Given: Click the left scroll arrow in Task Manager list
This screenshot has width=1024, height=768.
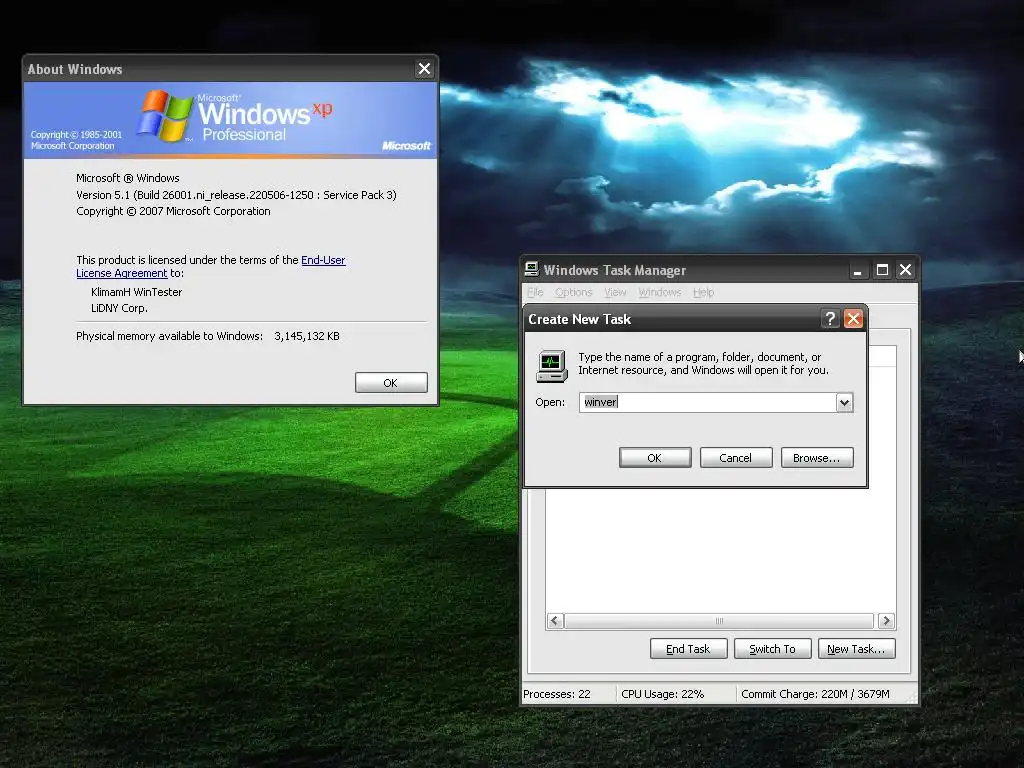Looking at the screenshot, I should (555, 620).
